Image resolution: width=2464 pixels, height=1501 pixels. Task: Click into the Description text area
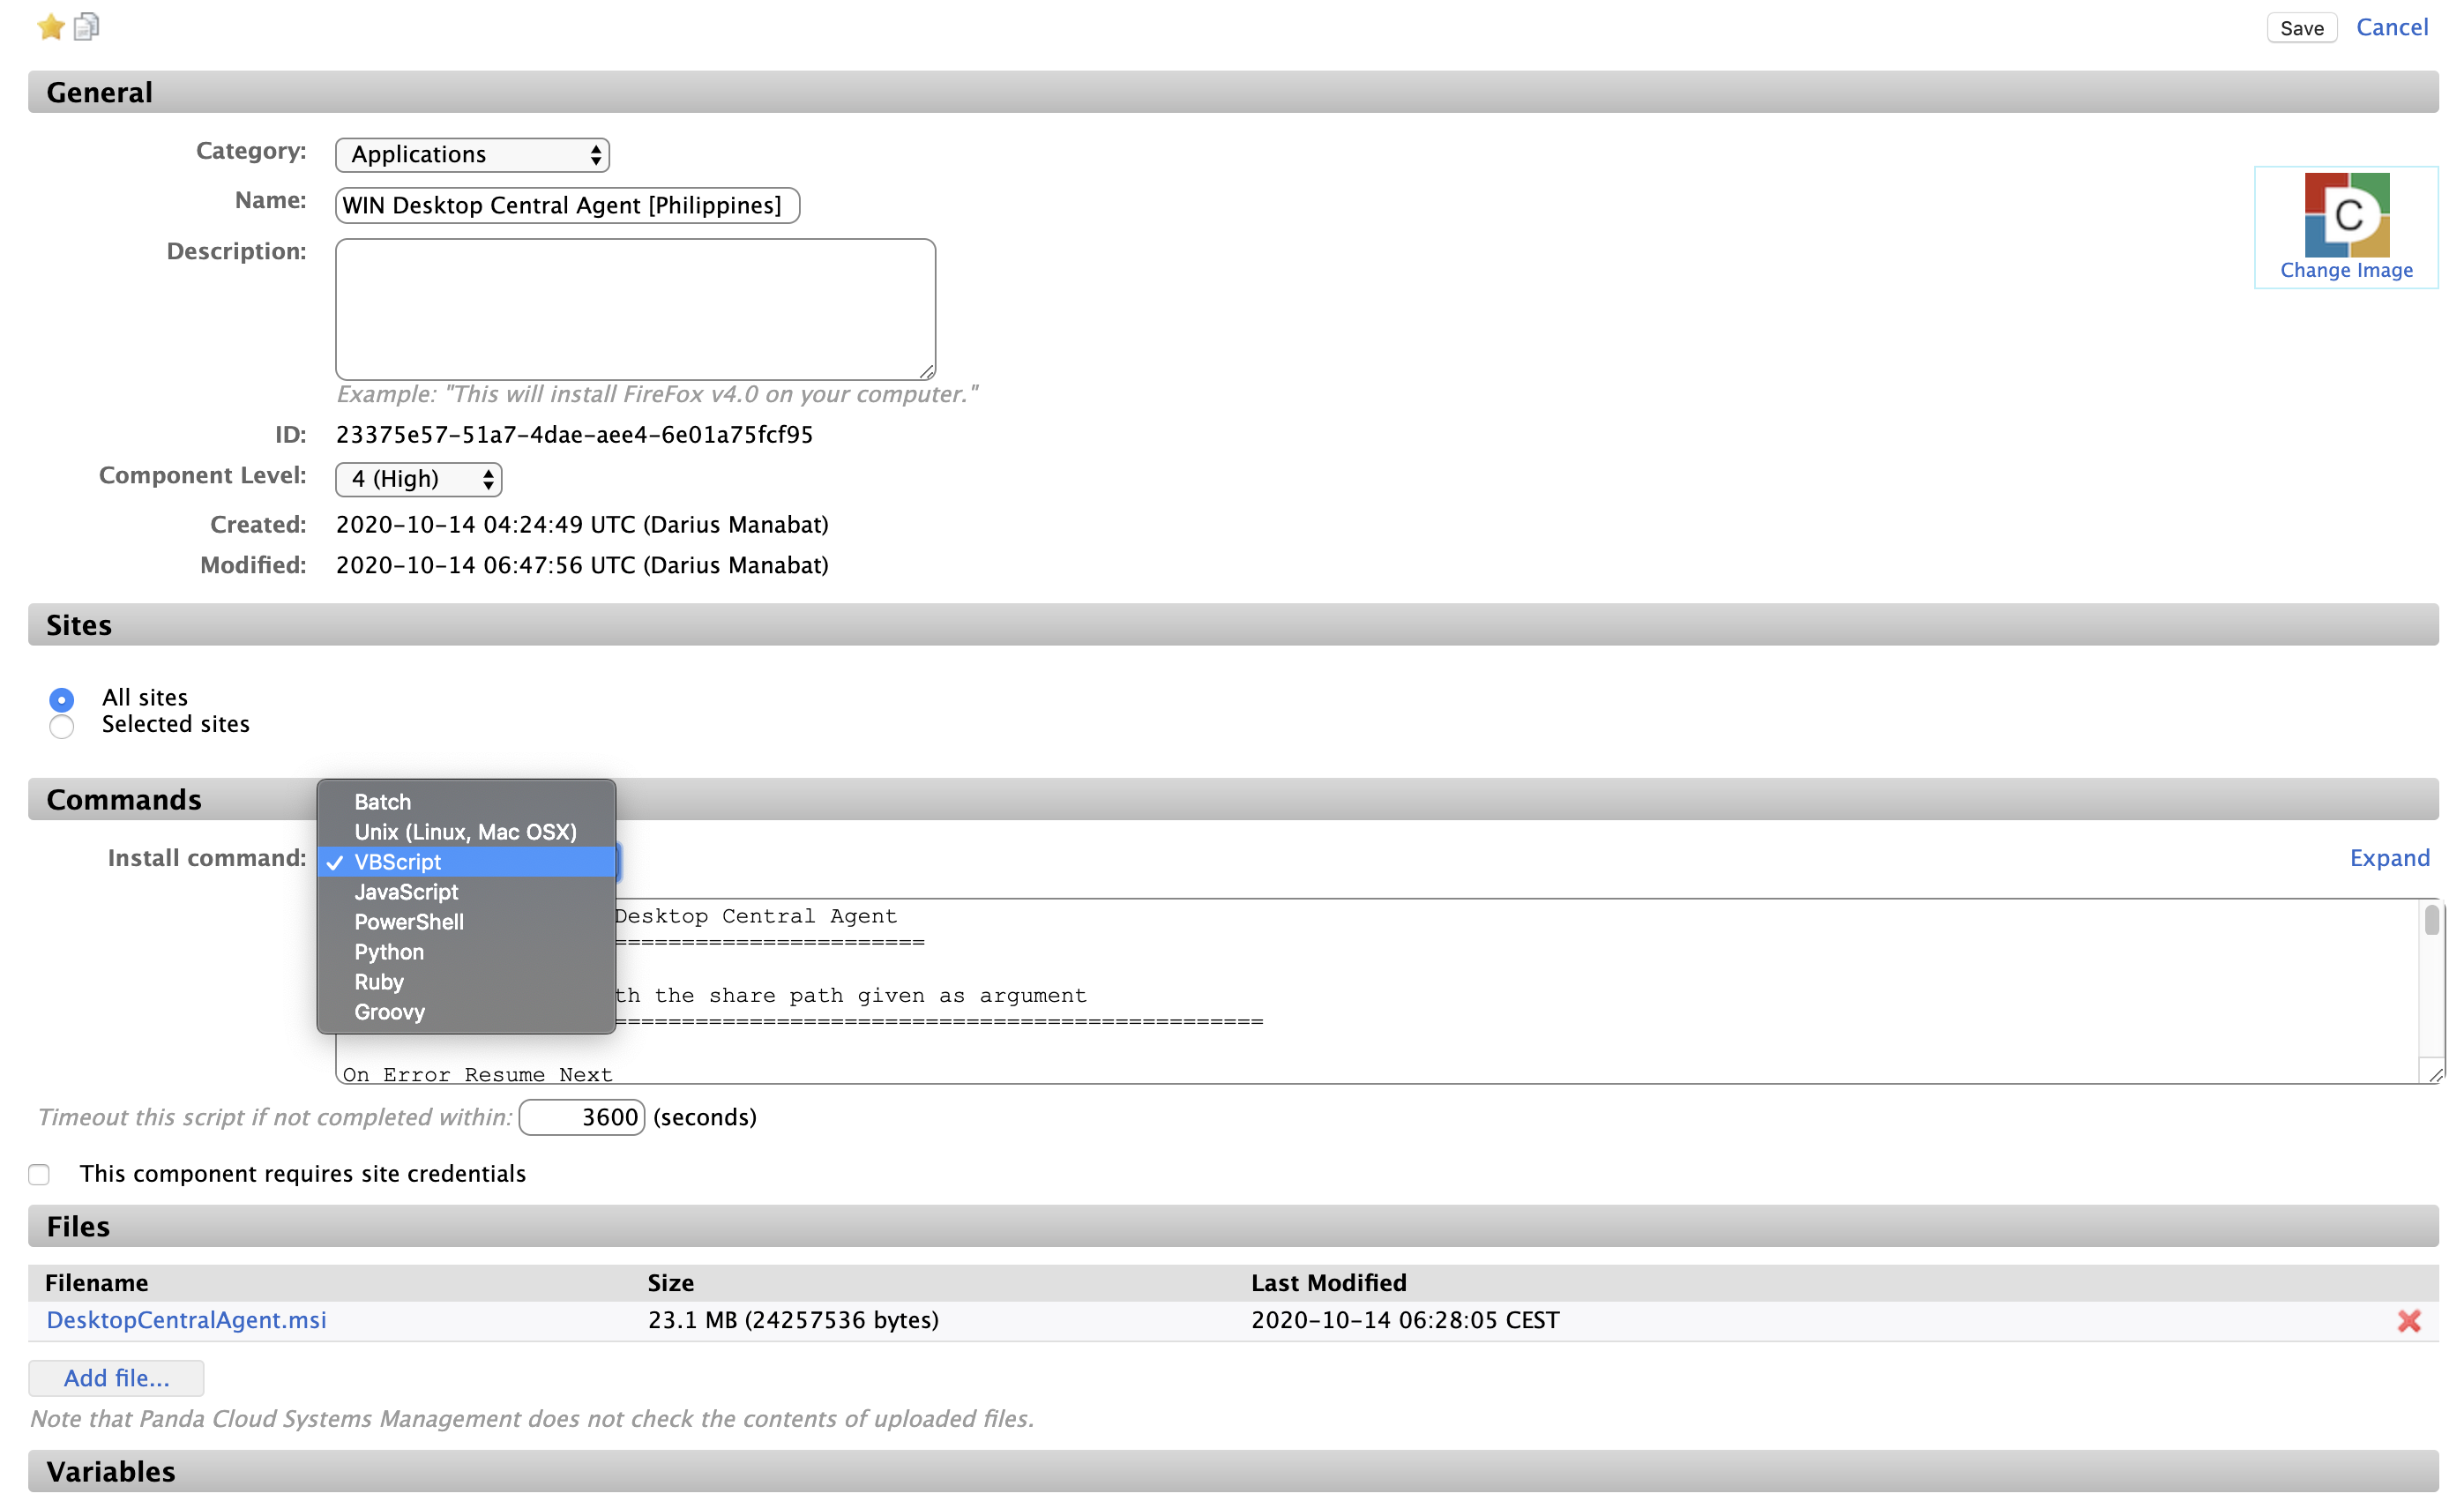635,309
